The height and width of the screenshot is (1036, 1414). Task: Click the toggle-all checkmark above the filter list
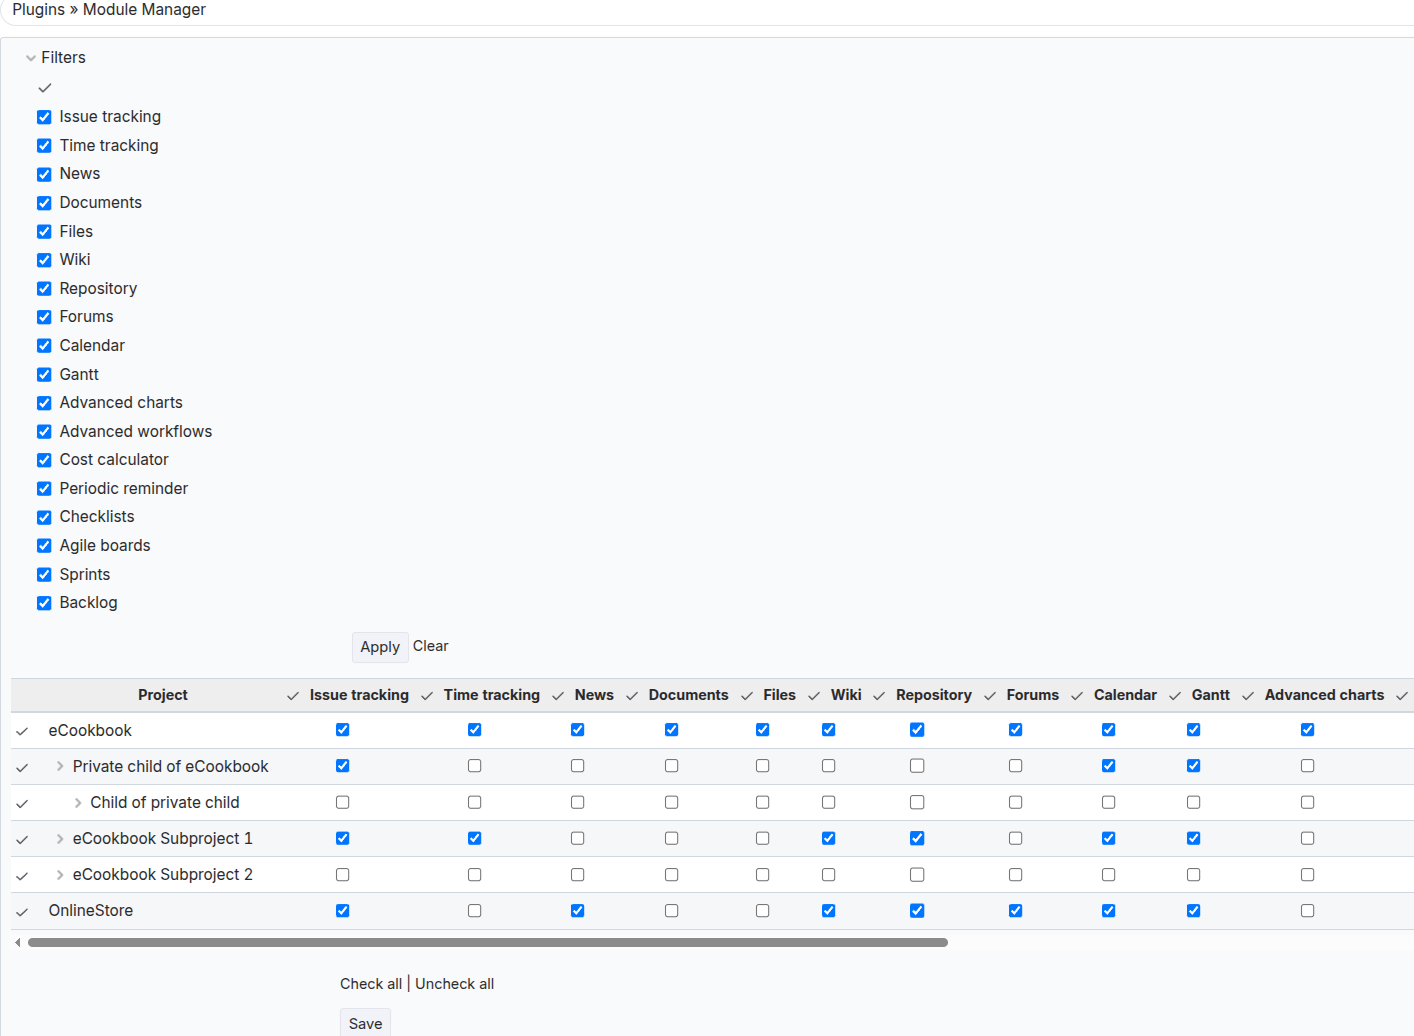45,88
